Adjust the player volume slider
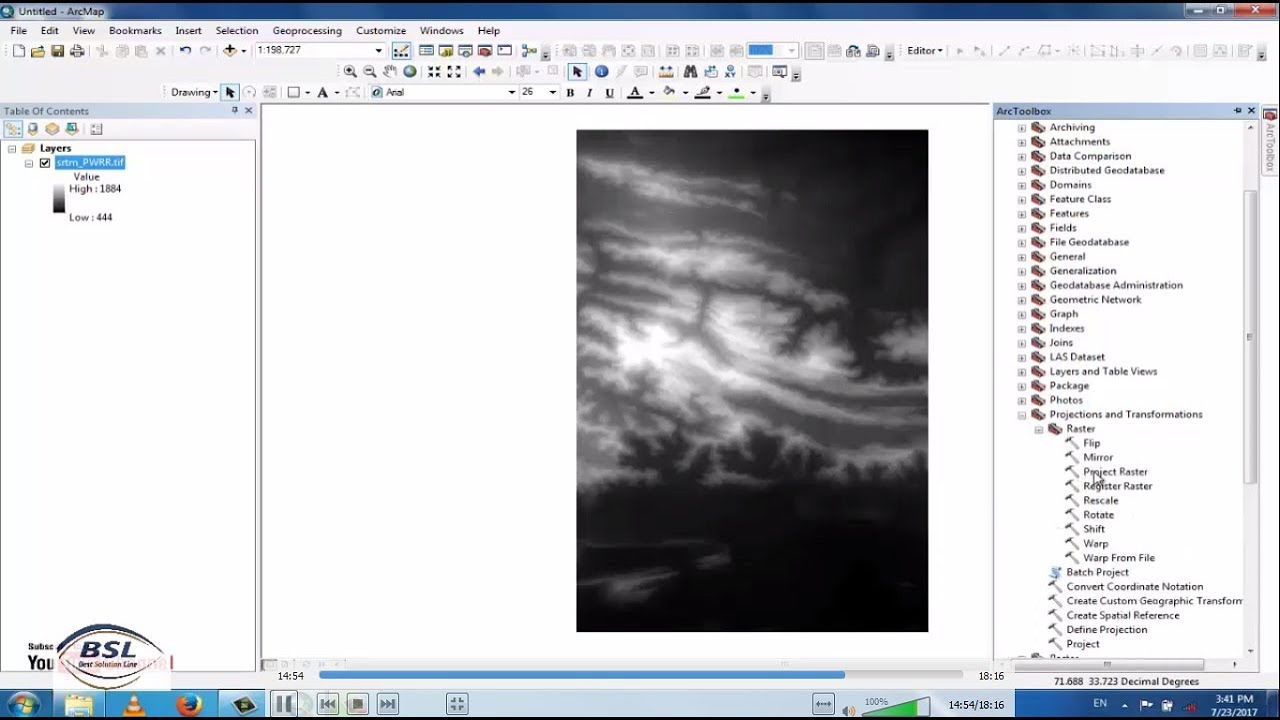 click(x=895, y=708)
